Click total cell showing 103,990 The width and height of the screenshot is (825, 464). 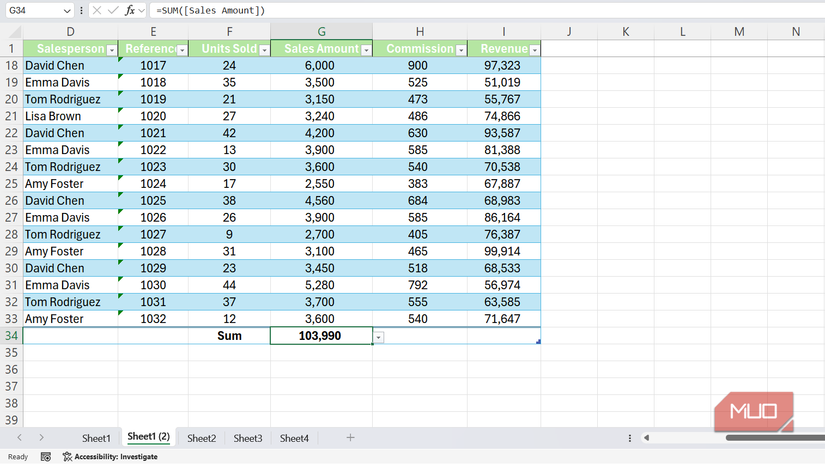[x=321, y=336]
